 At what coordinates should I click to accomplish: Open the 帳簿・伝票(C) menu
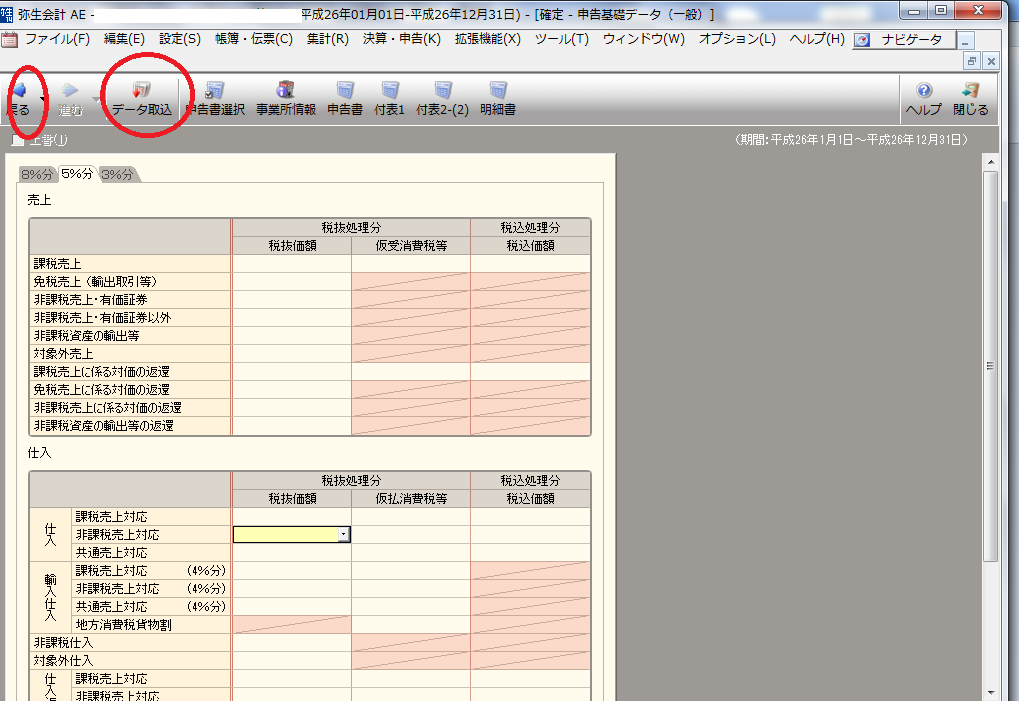[x=253, y=39]
